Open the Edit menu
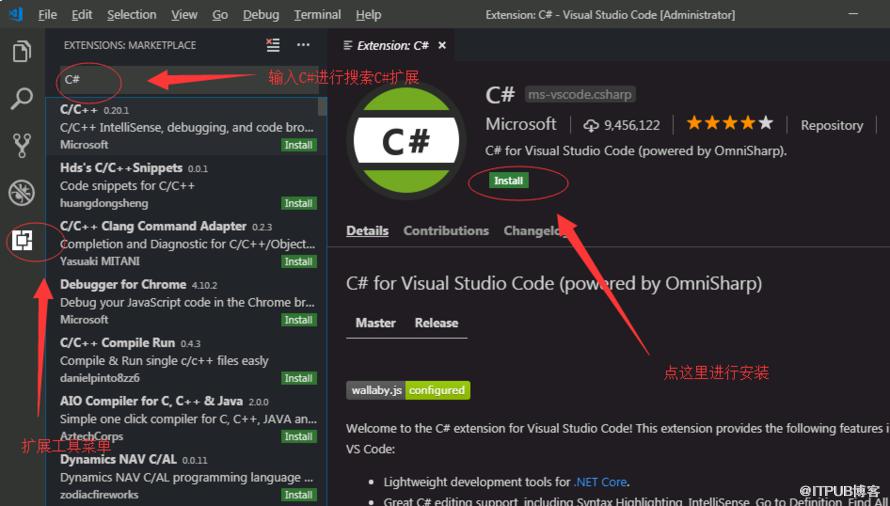The image size is (890, 506). pos(82,15)
